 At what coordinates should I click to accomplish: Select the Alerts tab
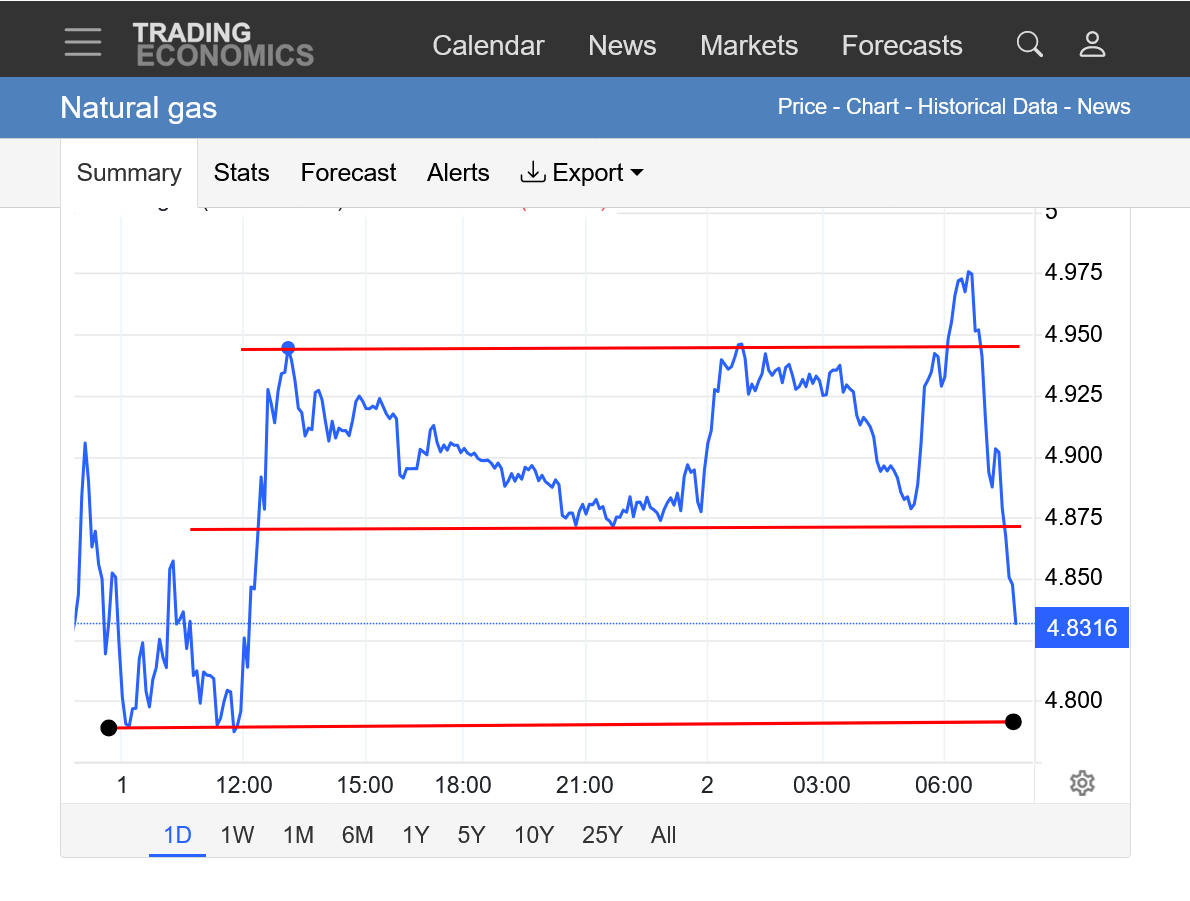point(458,173)
